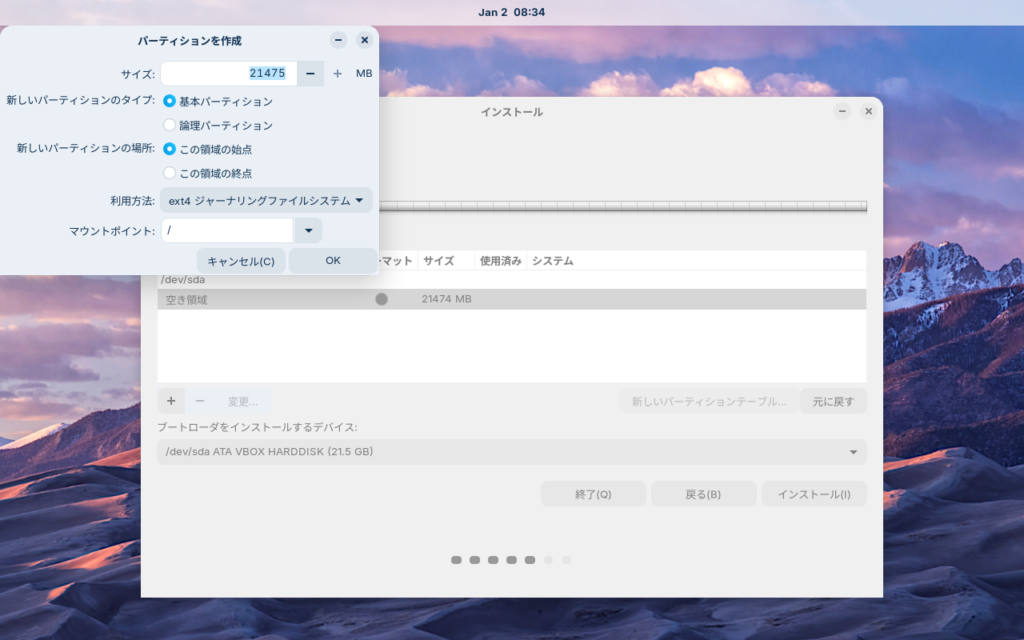Viewport: 1024px width, 640px height.
Task: Expand the mount point dropdown arrow
Action: tap(308, 231)
